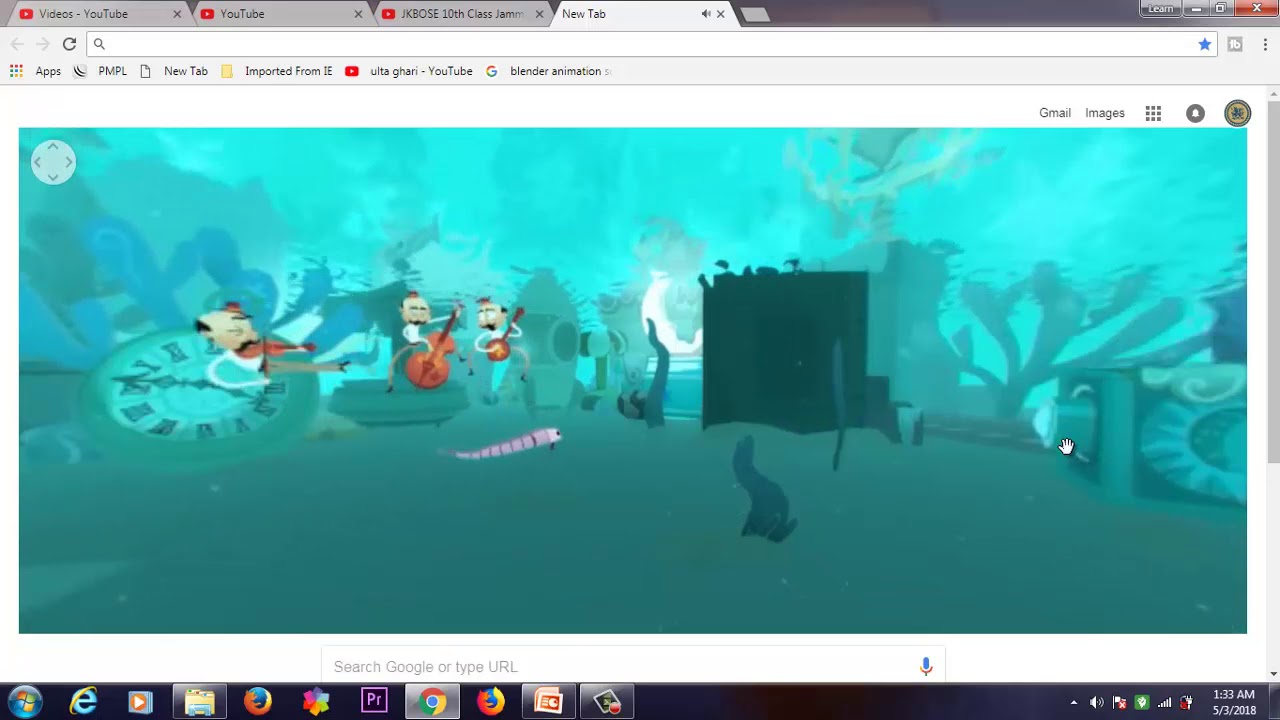
Task: Click the Learn button in the title bar
Action: (x=1161, y=9)
